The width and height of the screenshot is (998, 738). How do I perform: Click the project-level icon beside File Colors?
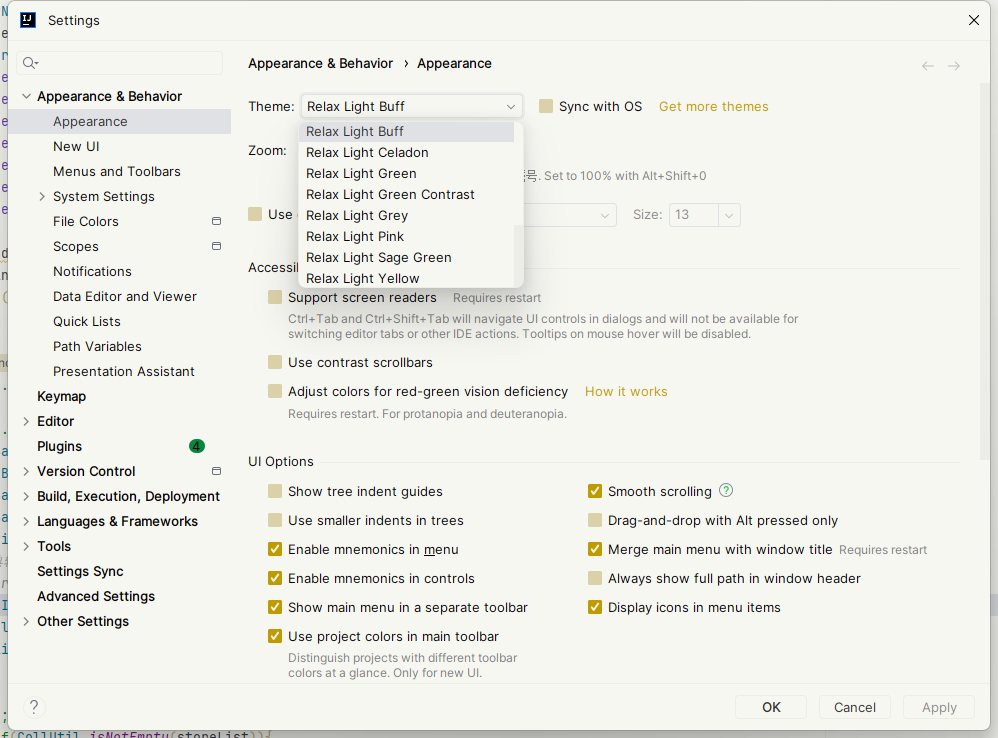point(216,221)
